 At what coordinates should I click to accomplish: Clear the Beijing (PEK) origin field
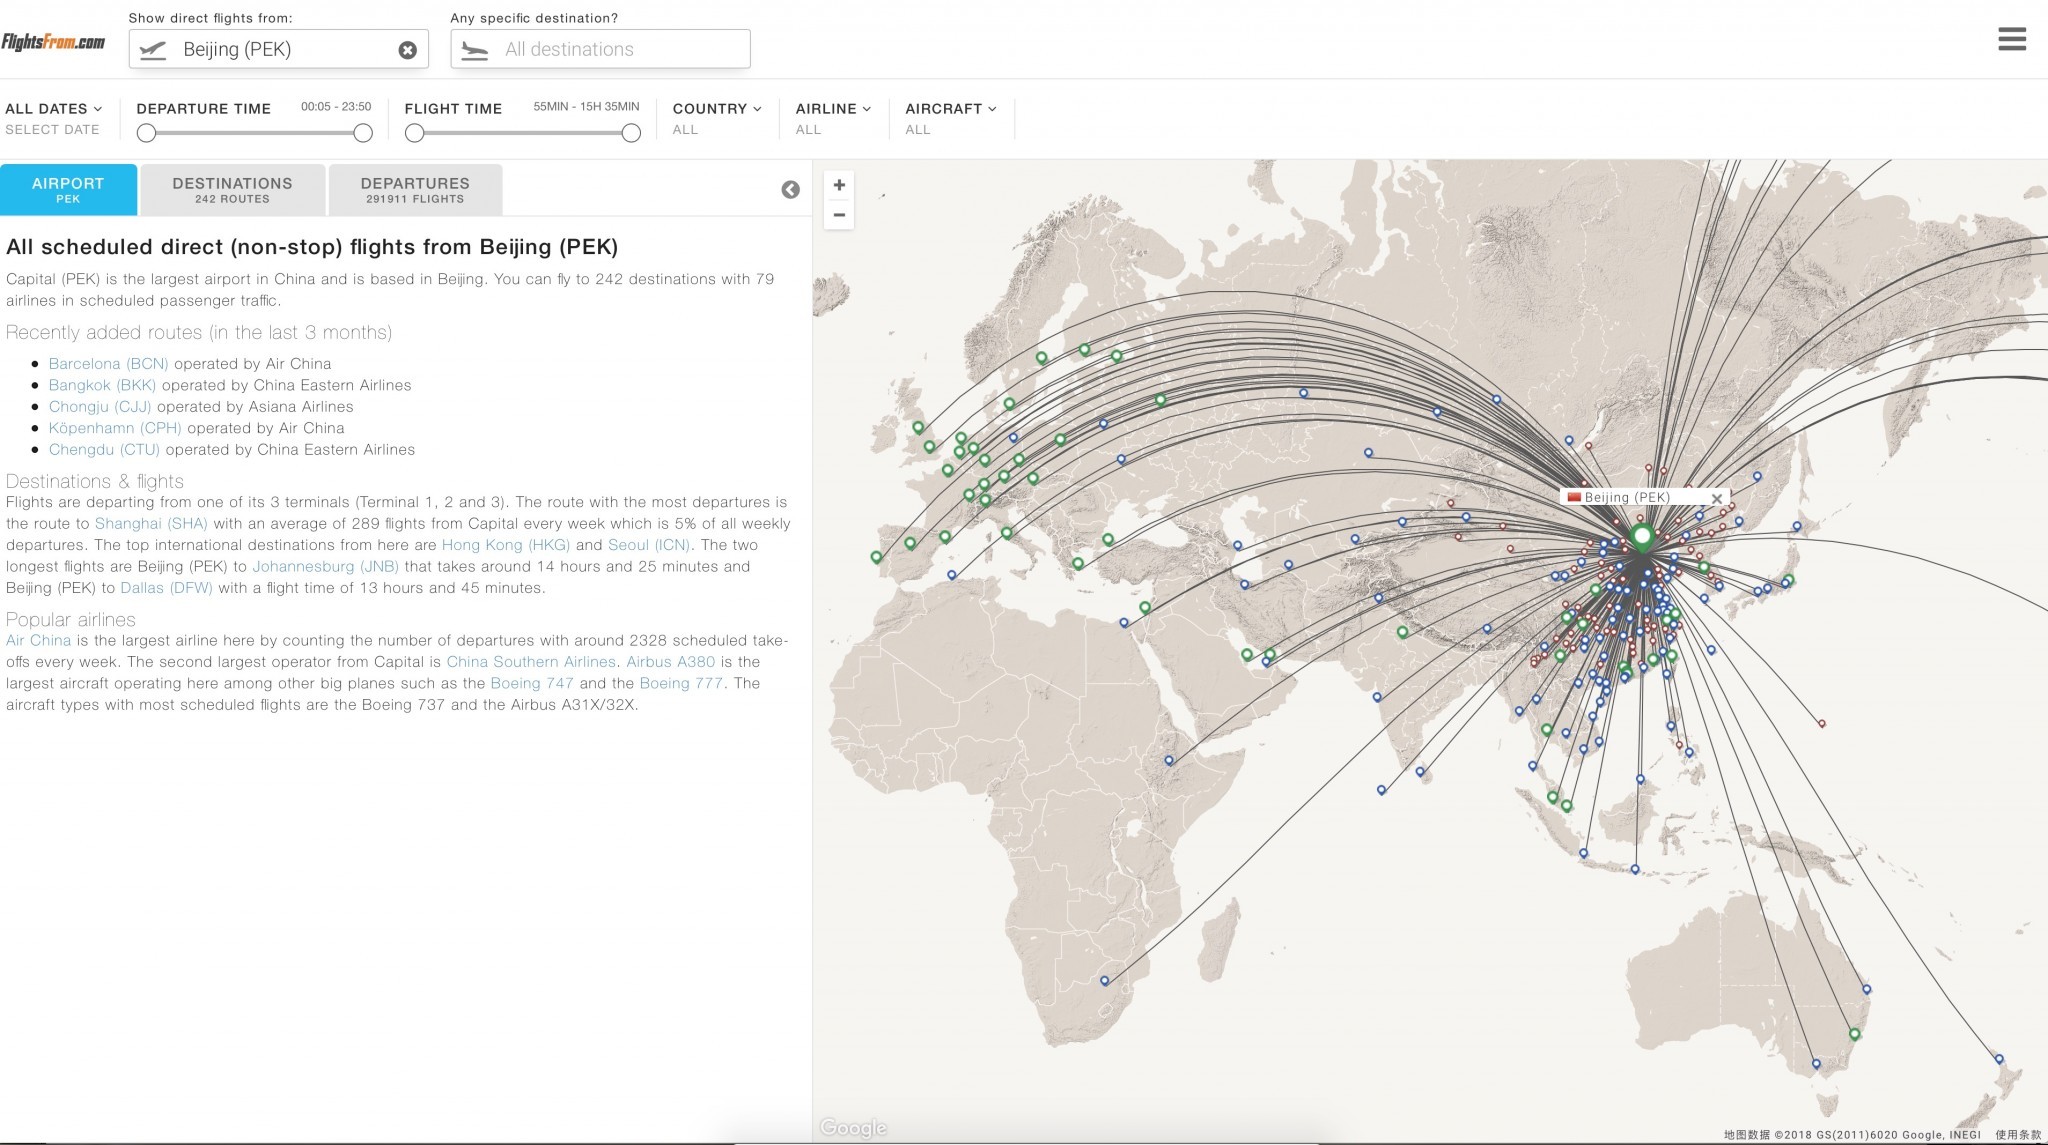407,50
